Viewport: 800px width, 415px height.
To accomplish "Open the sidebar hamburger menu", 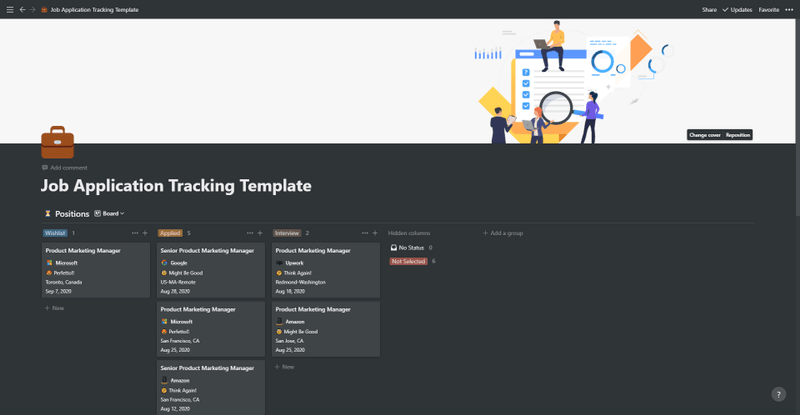I will [x=10, y=10].
